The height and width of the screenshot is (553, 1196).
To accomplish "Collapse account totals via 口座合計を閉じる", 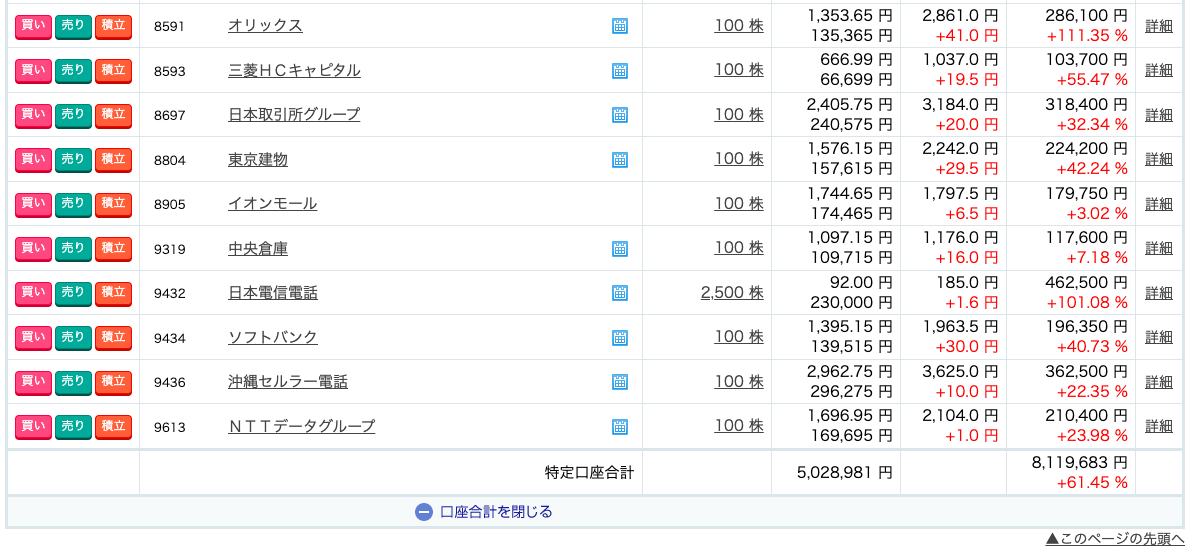I will [x=484, y=512].
